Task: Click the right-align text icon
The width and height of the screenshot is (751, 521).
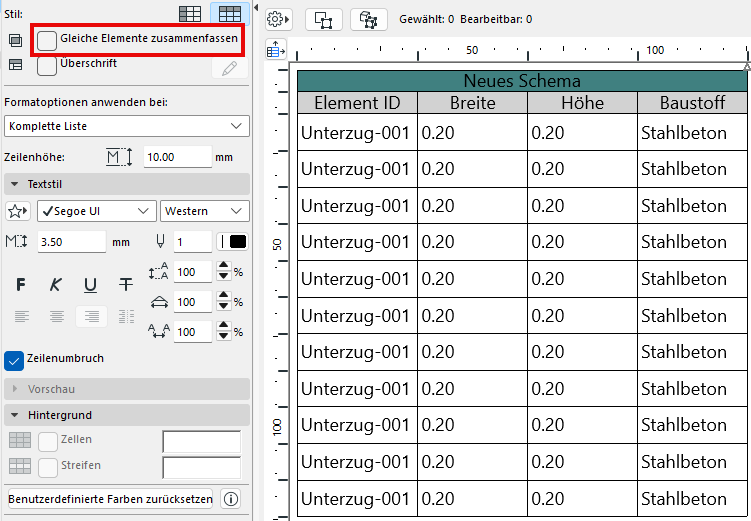Action: (x=90, y=316)
